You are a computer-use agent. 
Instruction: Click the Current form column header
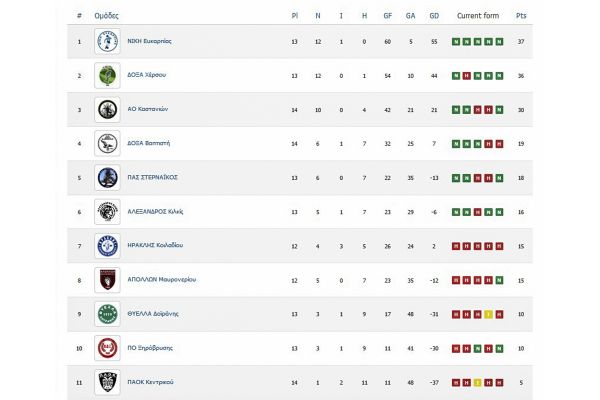pos(477,16)
